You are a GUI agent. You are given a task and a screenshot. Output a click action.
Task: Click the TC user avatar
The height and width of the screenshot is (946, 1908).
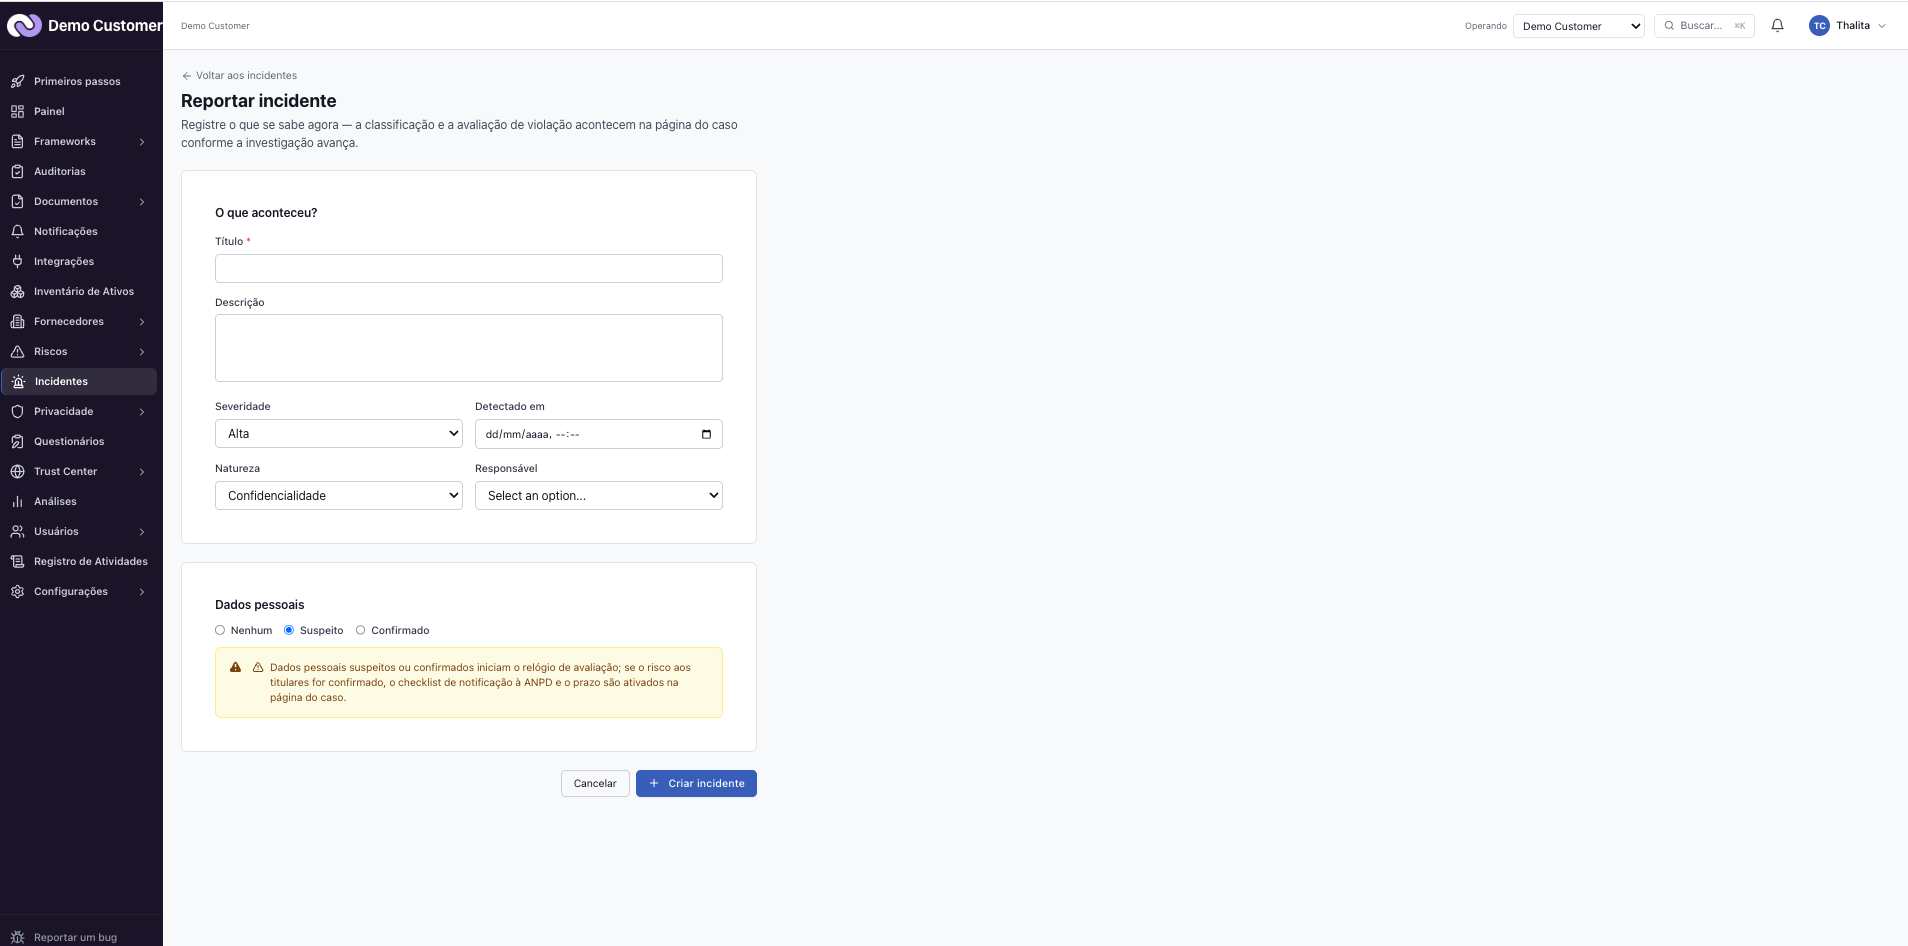[1819, 26]
